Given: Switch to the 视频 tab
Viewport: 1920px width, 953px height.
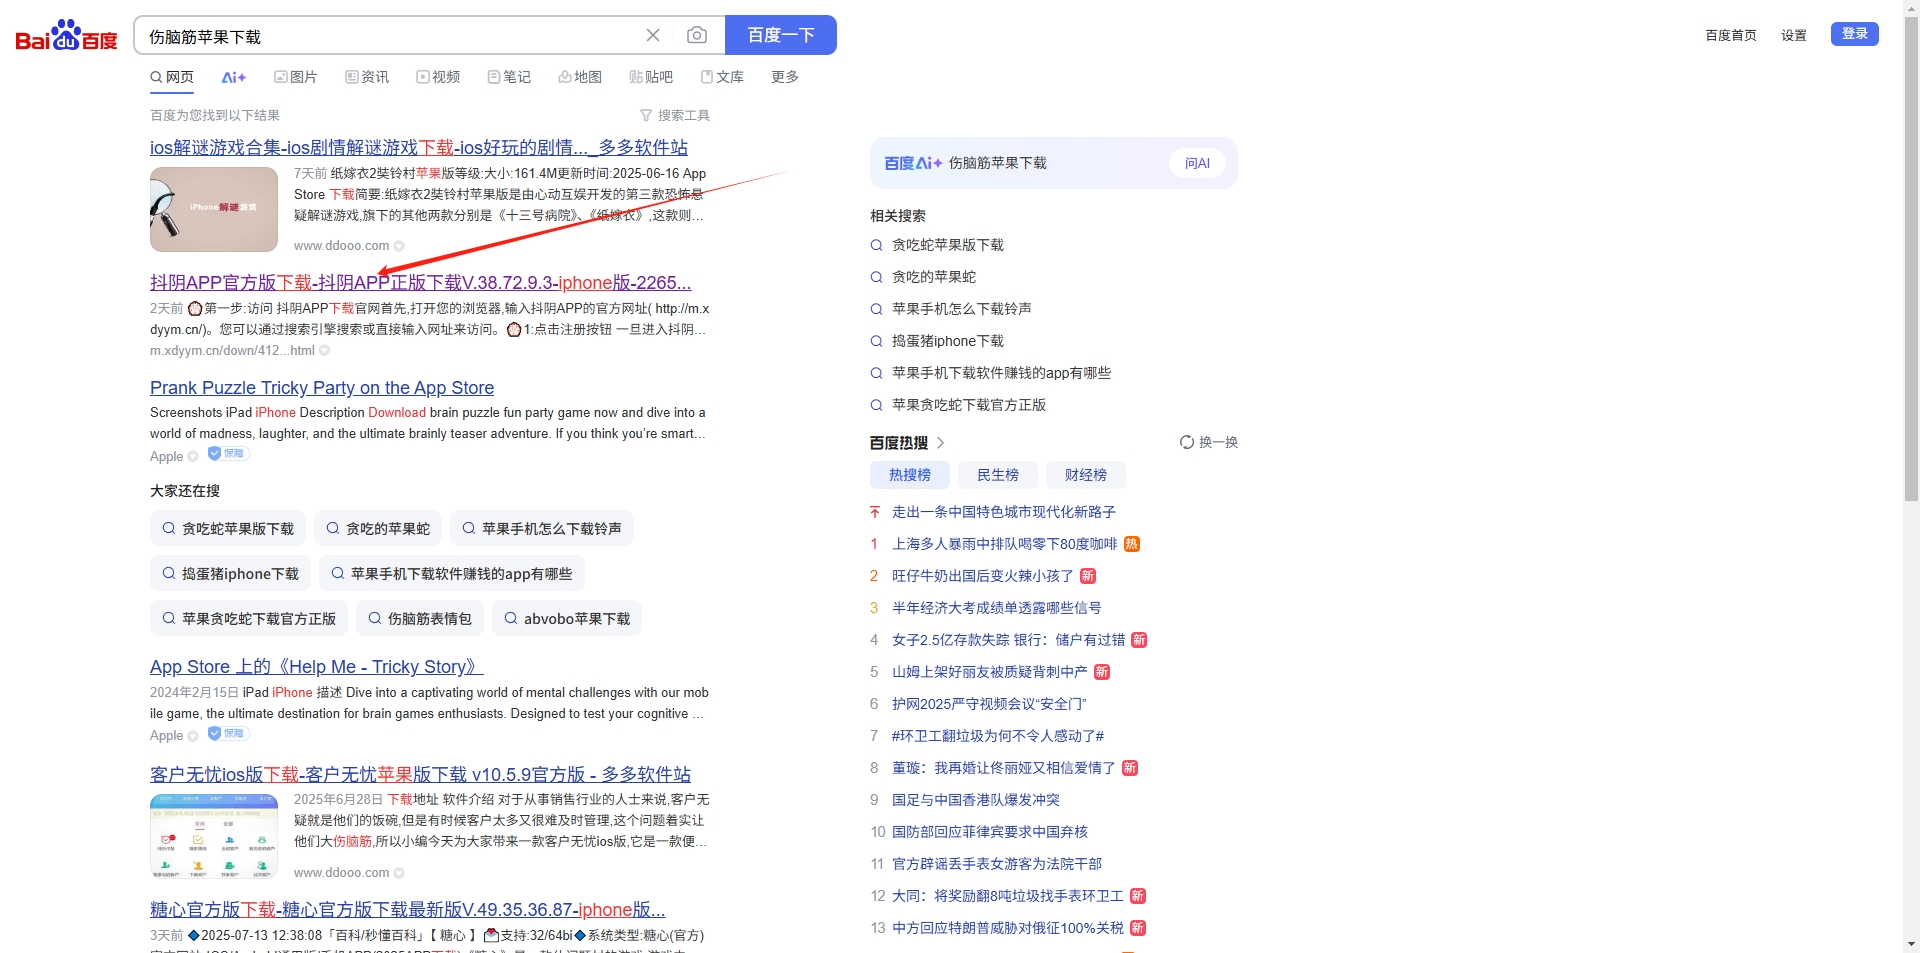Looking at the screenshot, I should point(438,77).
